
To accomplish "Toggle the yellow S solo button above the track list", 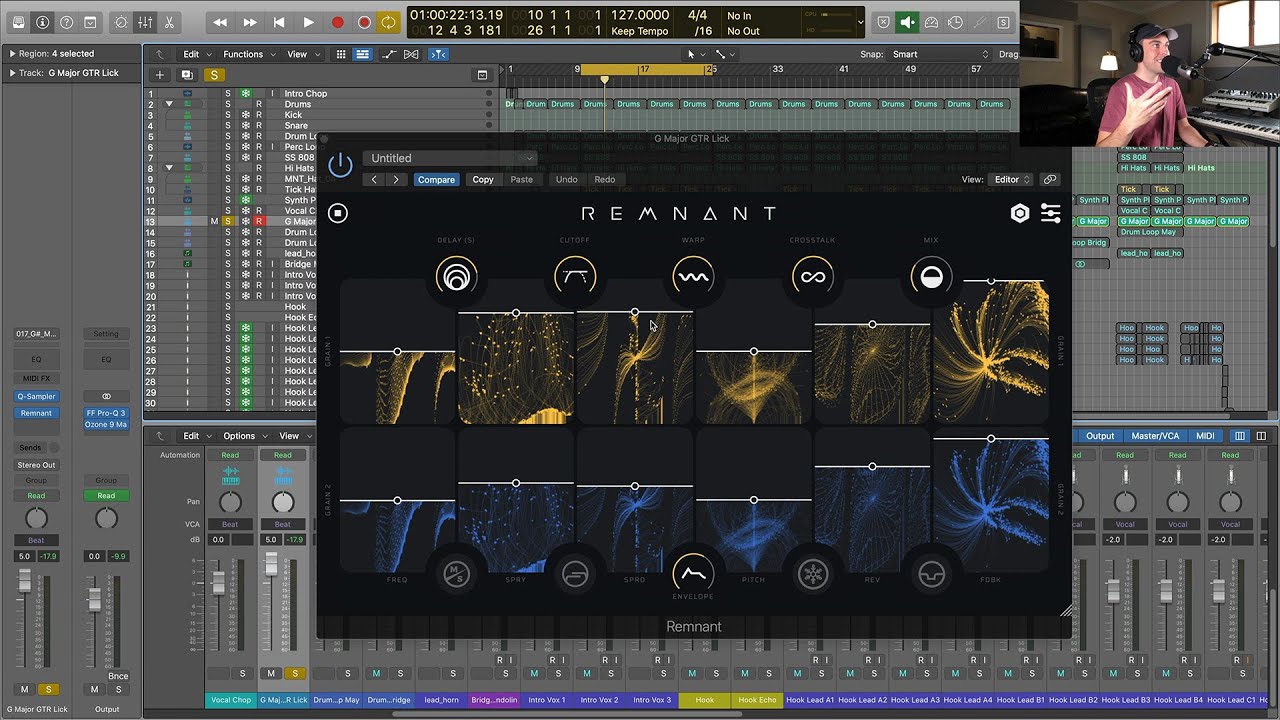I will (213, 75).
